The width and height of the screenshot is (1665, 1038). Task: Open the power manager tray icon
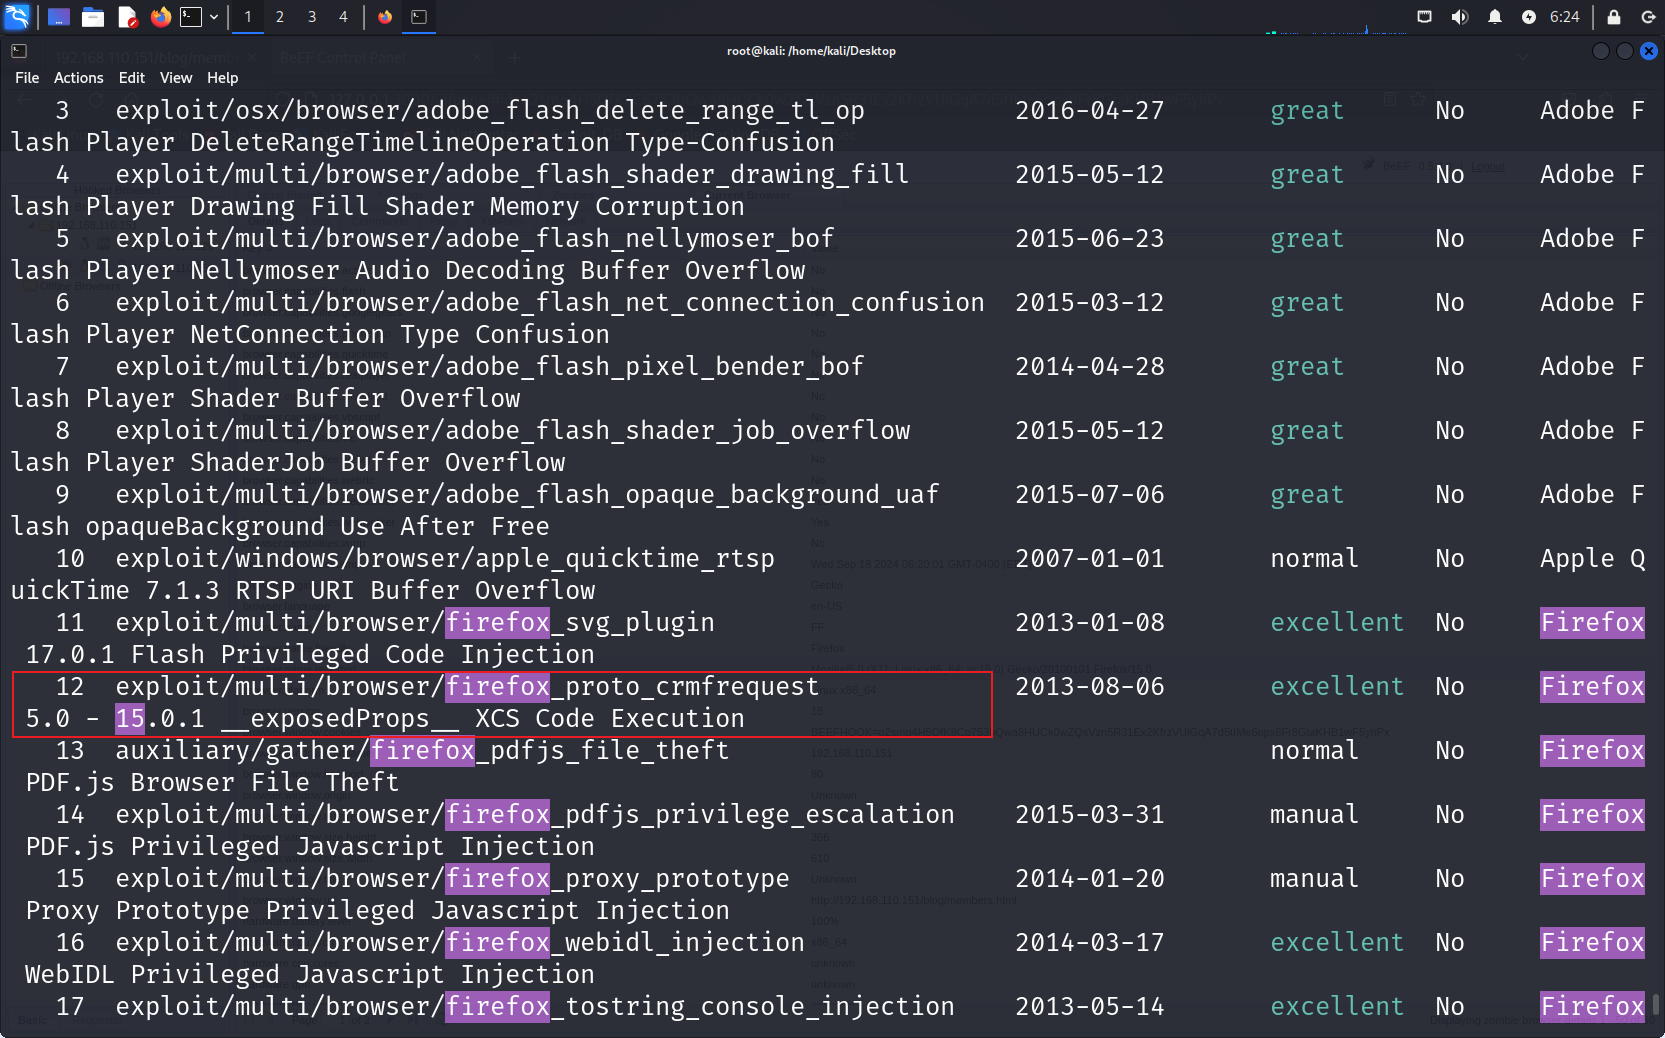coord(1529,16)
